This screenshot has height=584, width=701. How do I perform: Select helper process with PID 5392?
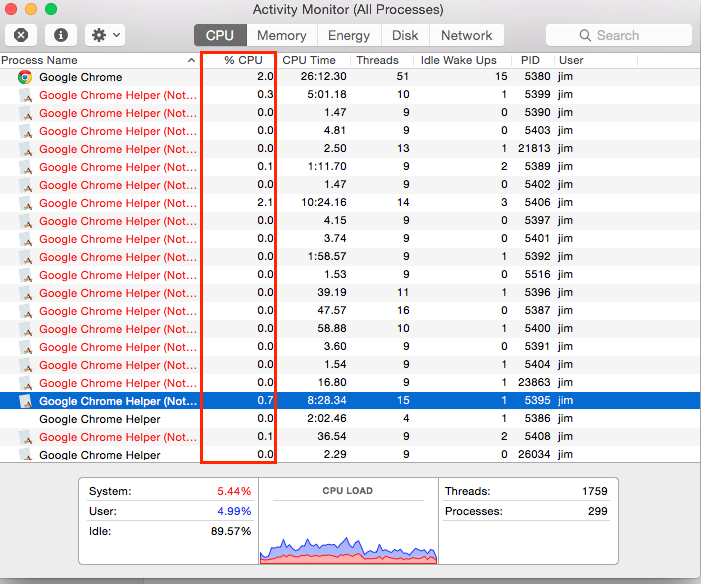tap(350, 257)
